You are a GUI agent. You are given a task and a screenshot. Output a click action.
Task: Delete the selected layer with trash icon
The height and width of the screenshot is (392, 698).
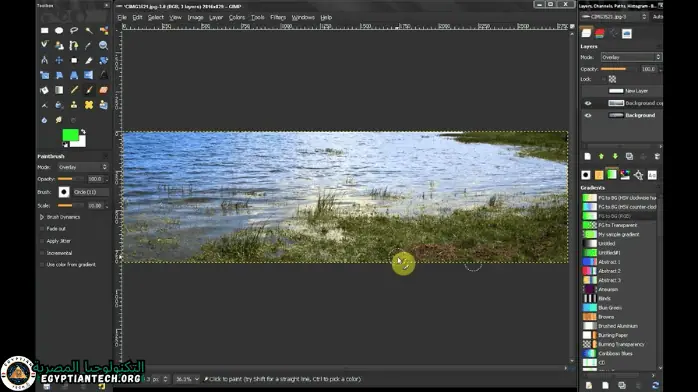pos(657,156)
